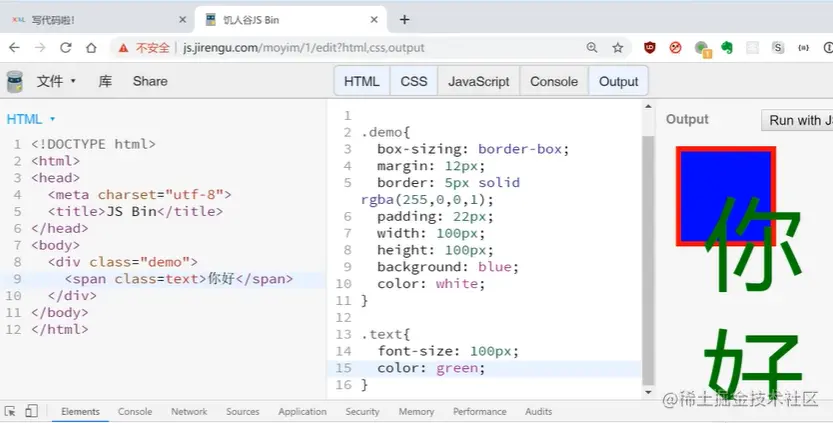Bookmark page with the star icon
833x423 pixels.
(617, 48)
